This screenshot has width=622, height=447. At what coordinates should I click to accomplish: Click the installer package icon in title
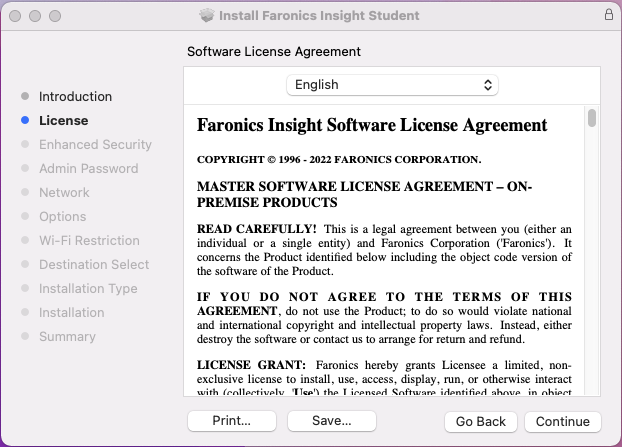click(207, 16)
